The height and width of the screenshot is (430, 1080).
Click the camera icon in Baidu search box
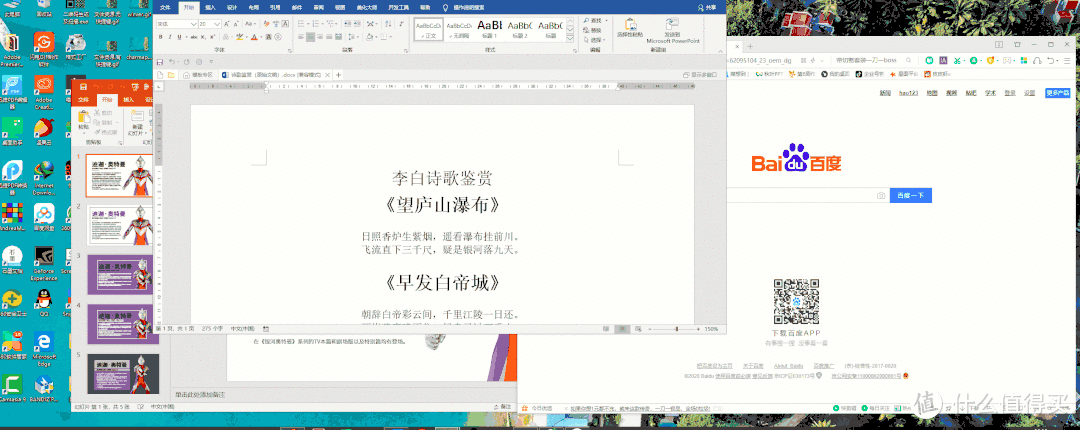(880, 196)
